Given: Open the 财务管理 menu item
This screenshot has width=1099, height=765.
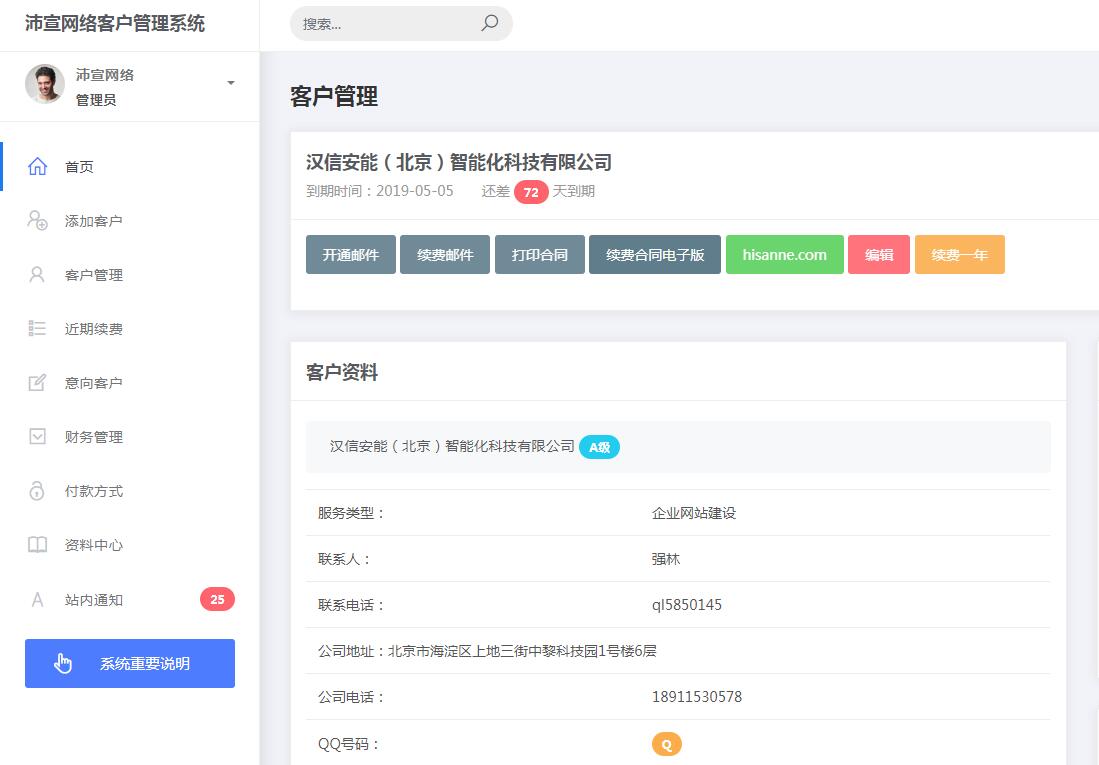Looking at the screenshot, I should coord(94,437).
